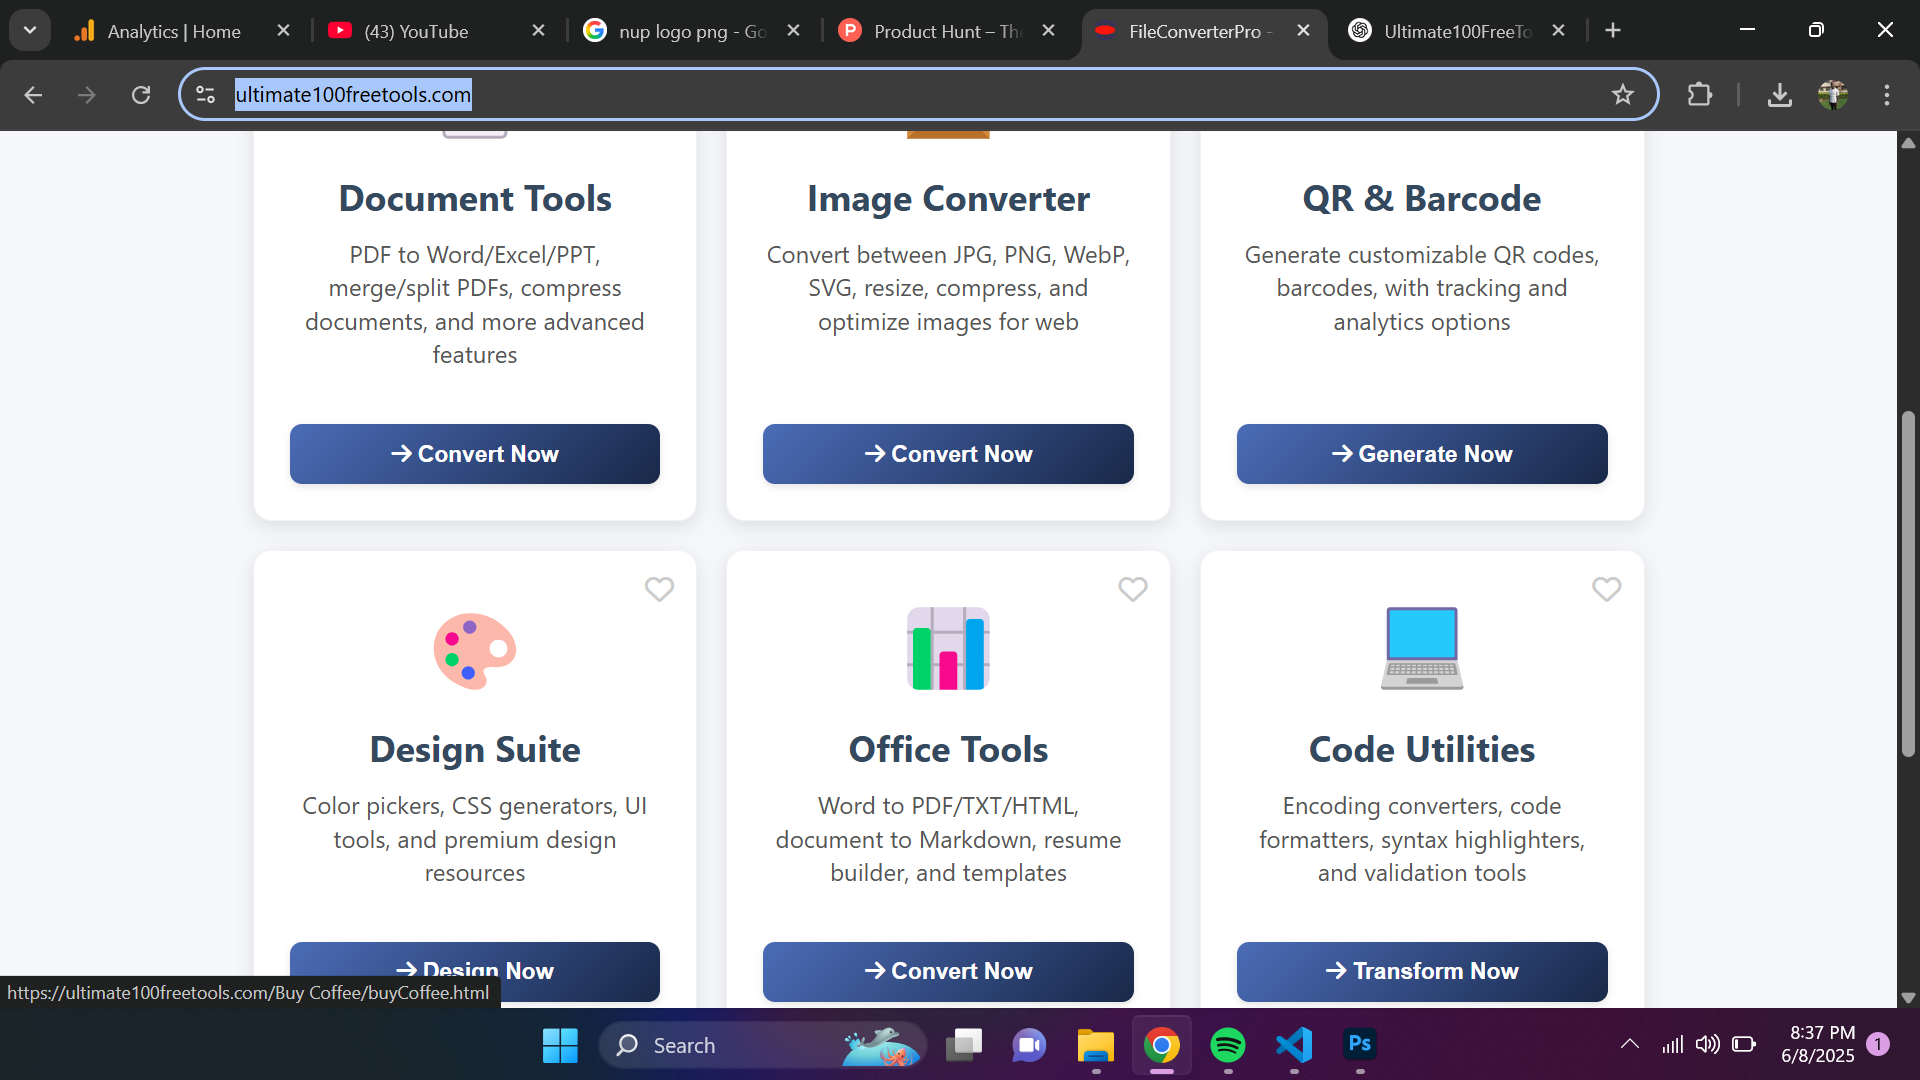The width and height of the screenshot is (1920, 1080).
Task: Click the palette icon on Design Suite card
Action: click(474, 650)
